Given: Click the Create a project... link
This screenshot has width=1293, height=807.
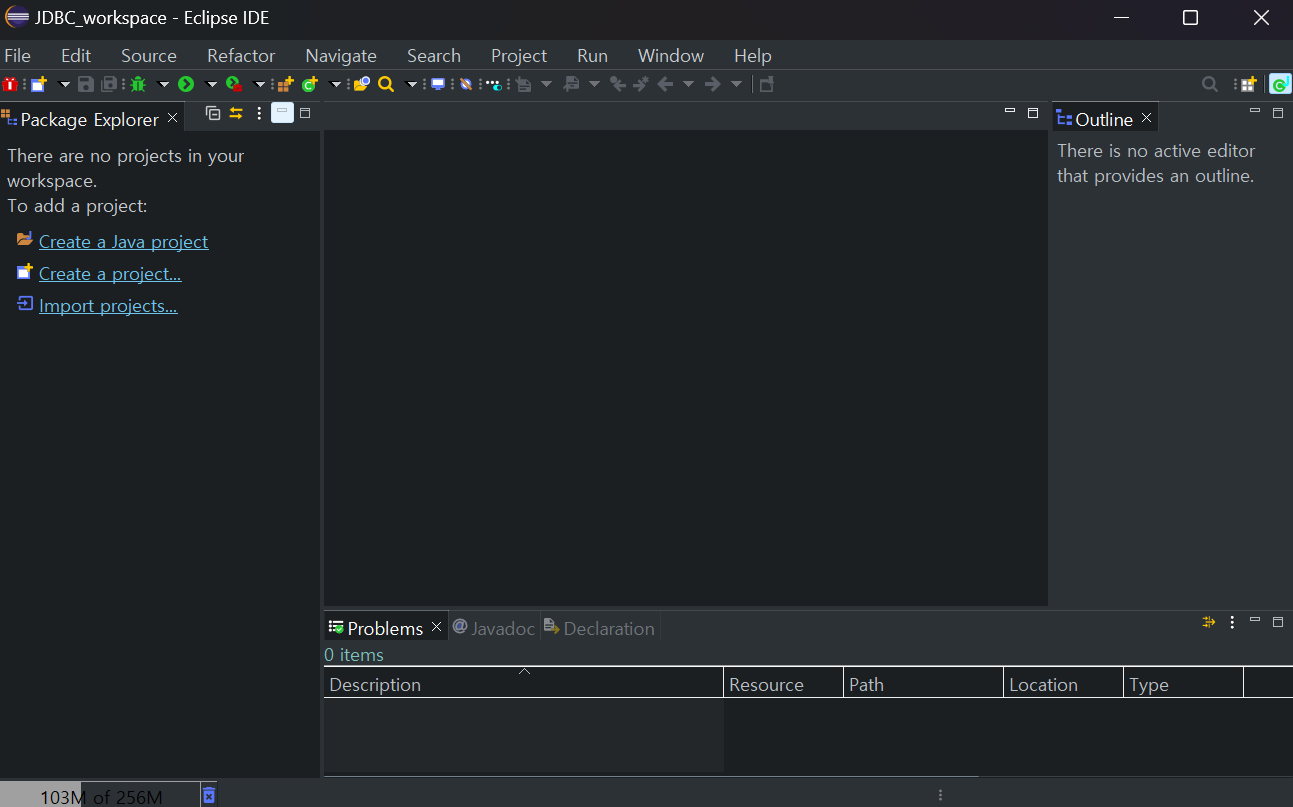Looking at the screenshot, I should tap(110, 274).
